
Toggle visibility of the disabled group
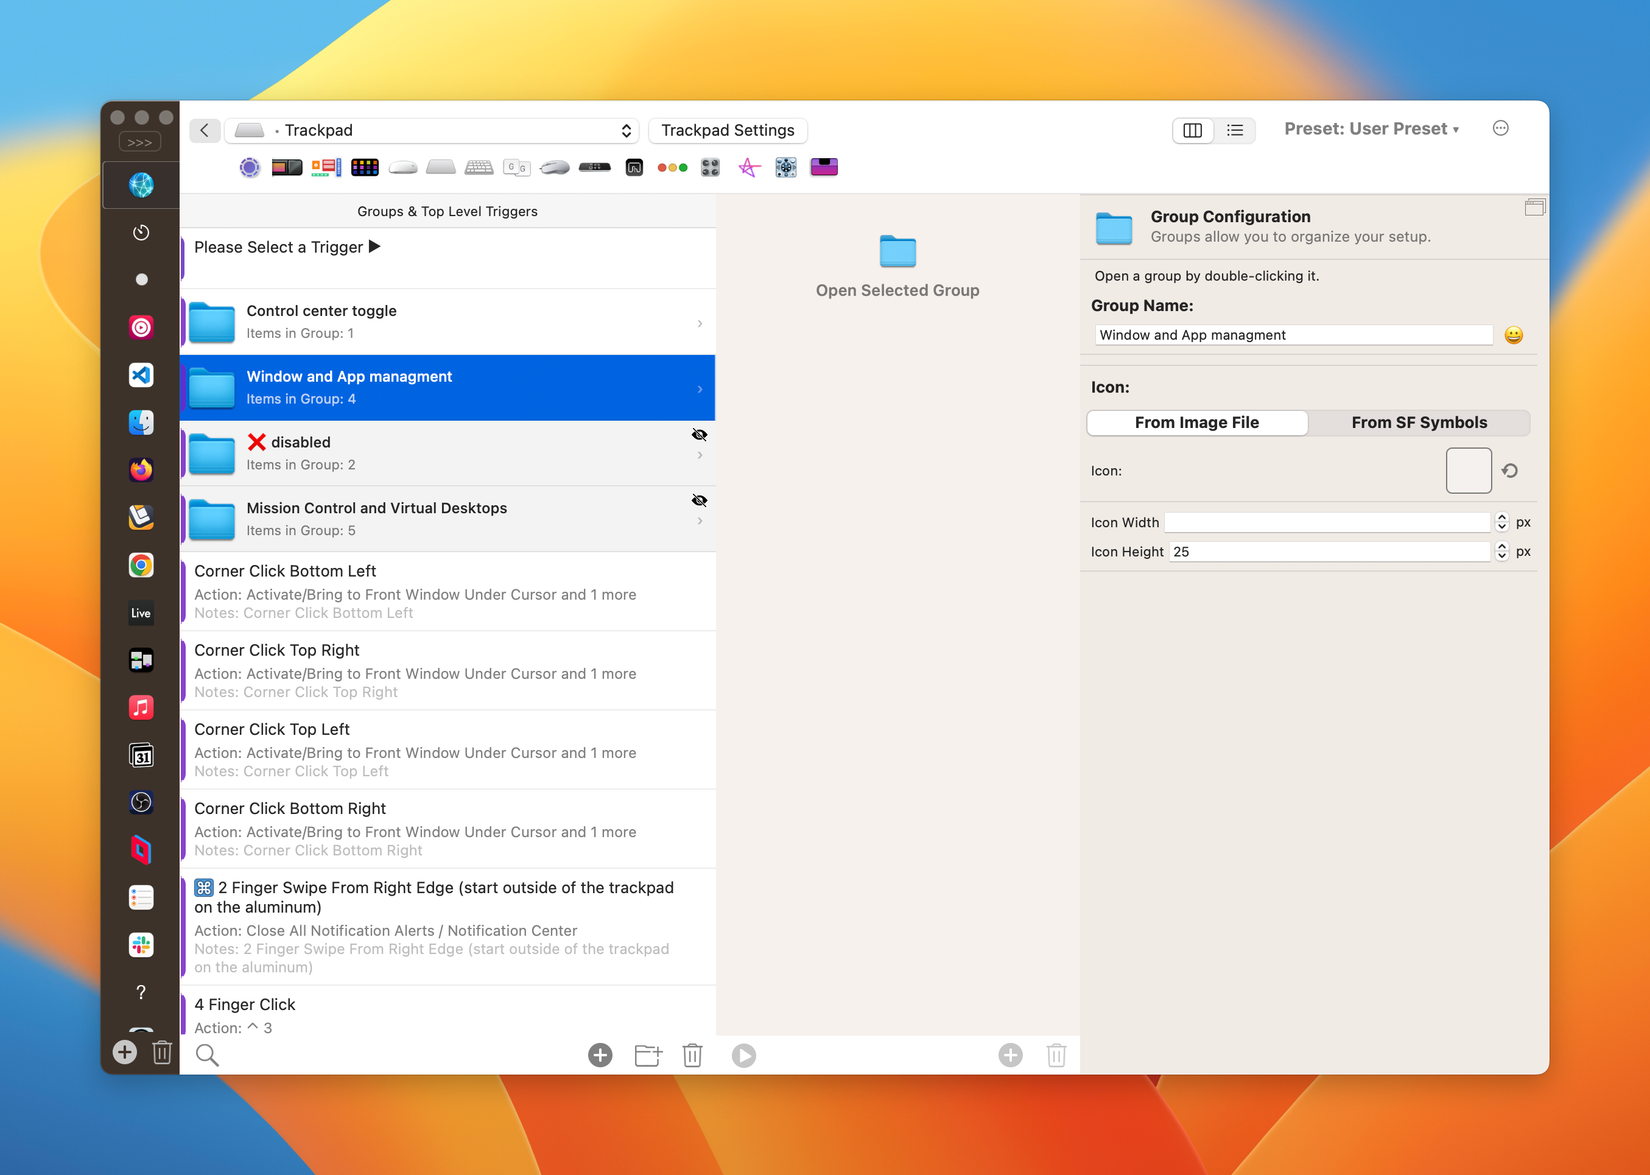point(699,435)
